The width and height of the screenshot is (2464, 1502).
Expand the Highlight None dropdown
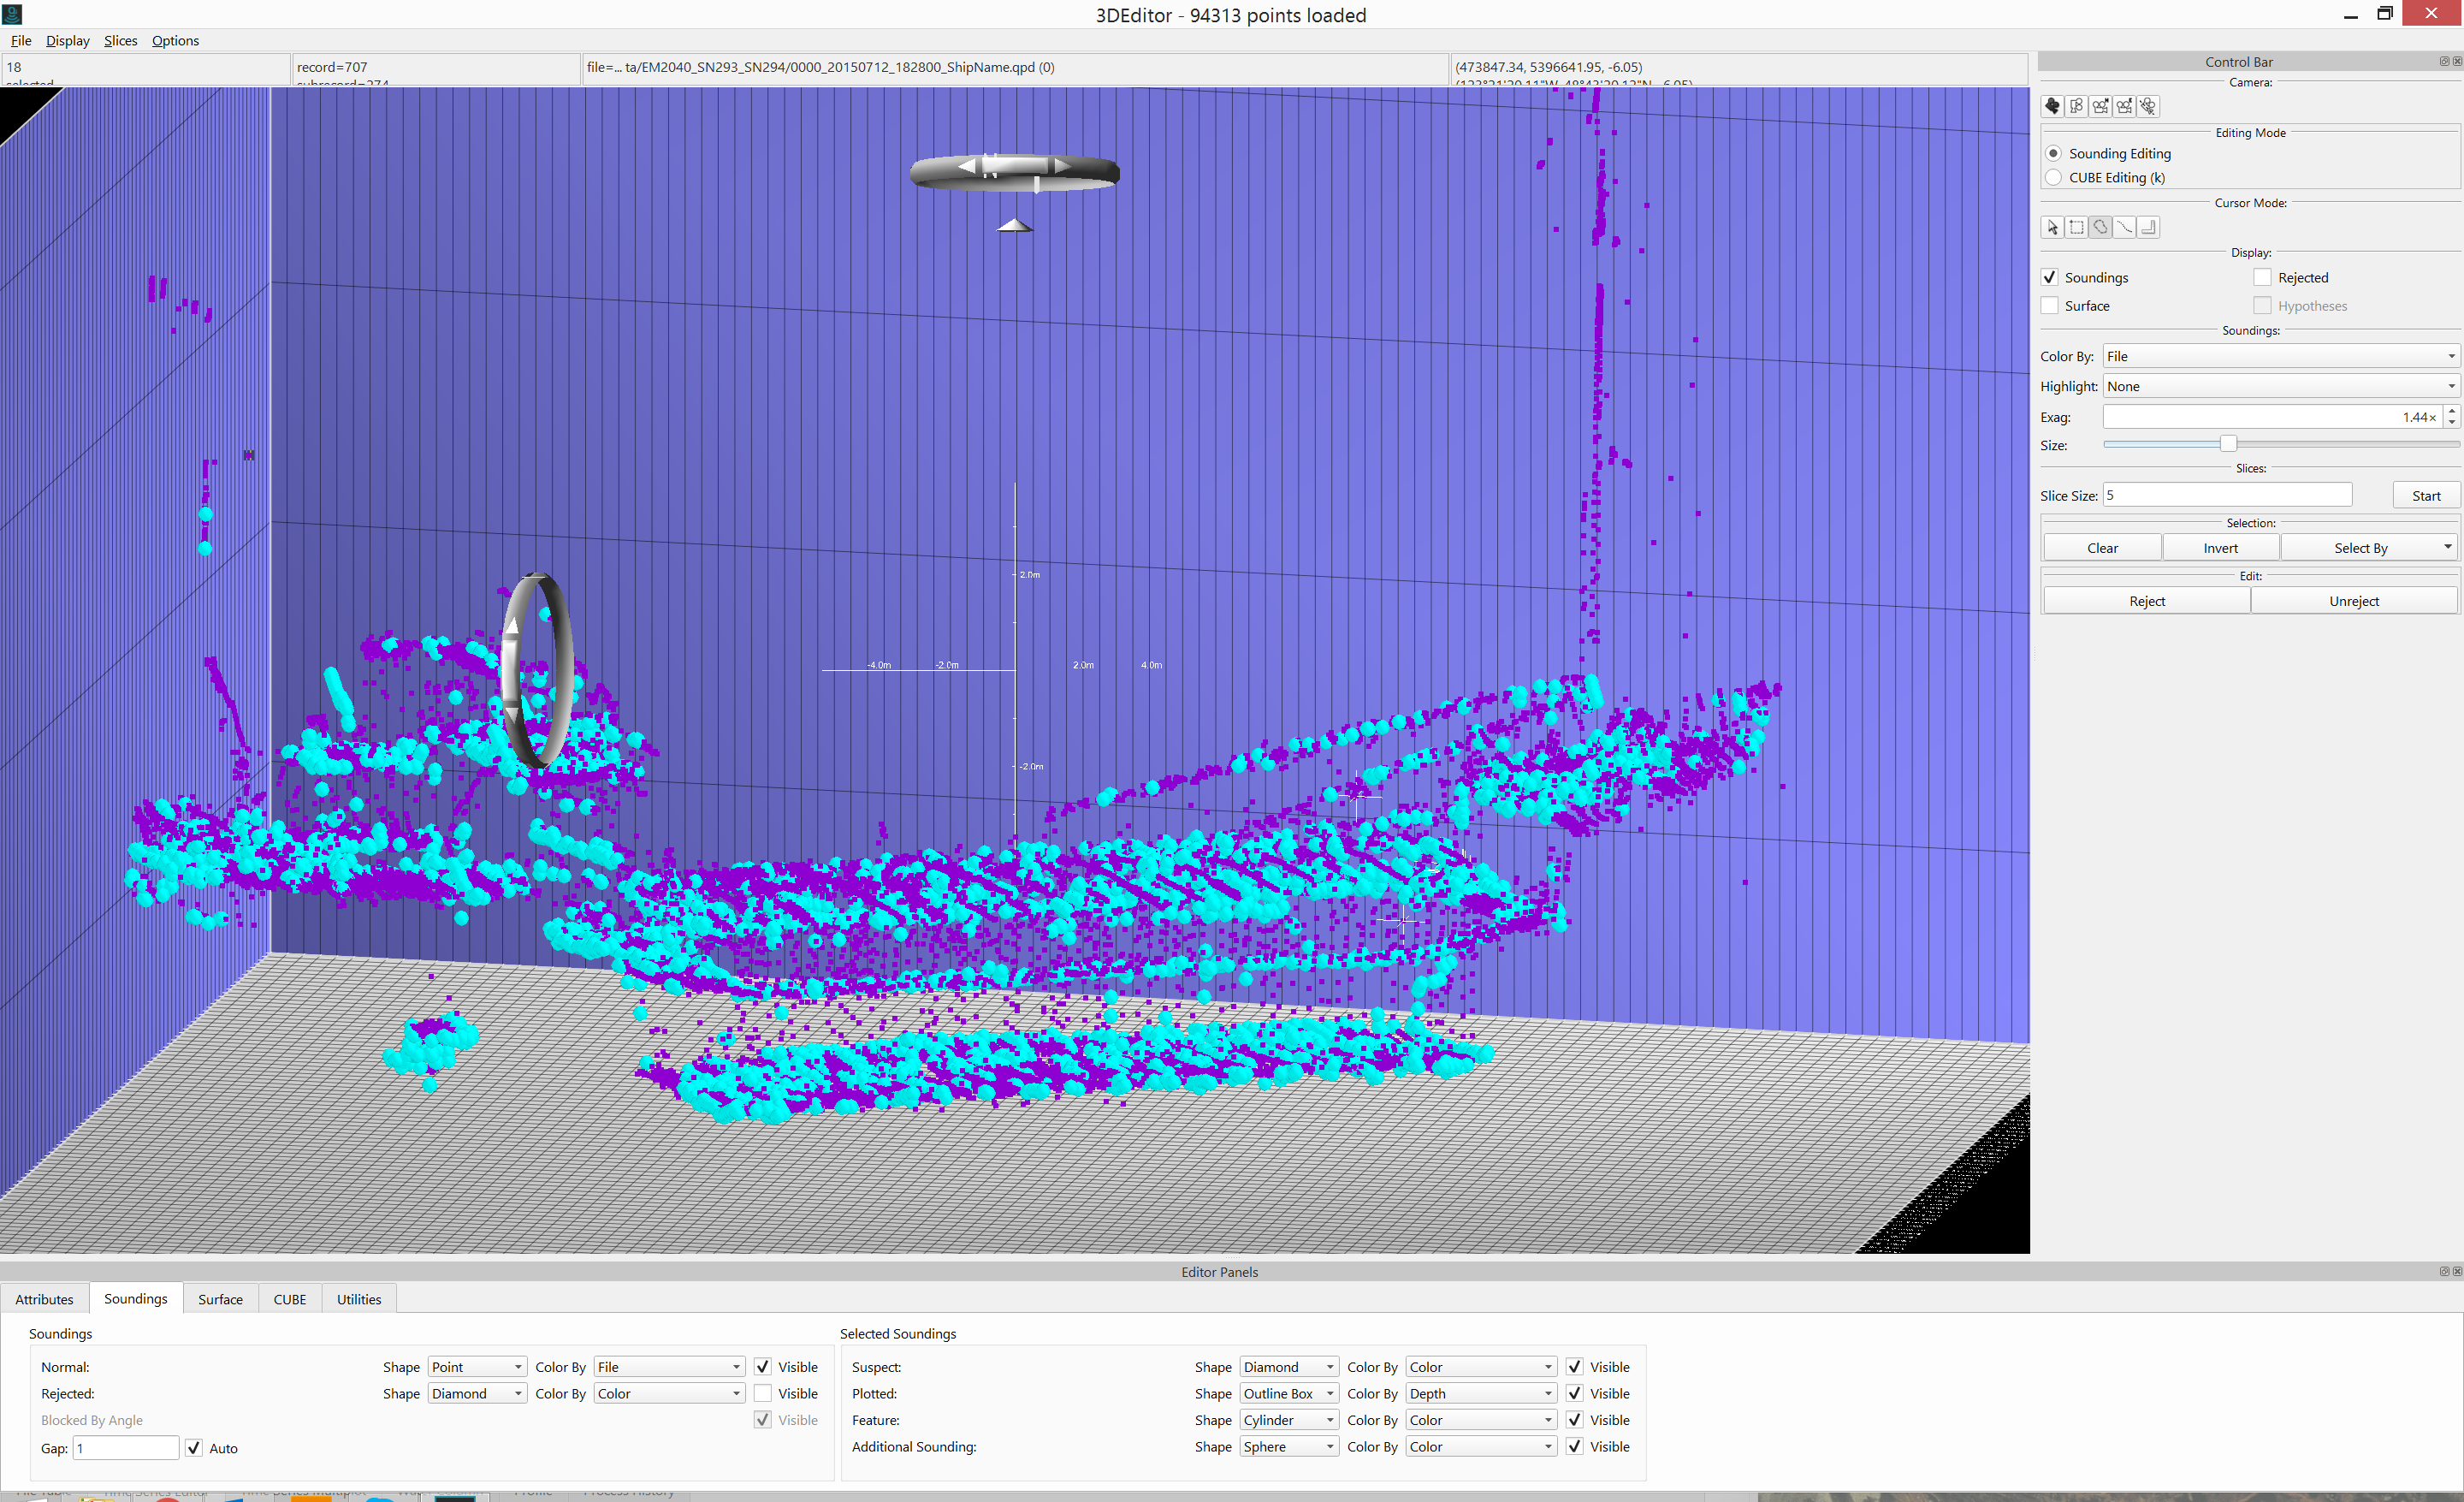2280,386
